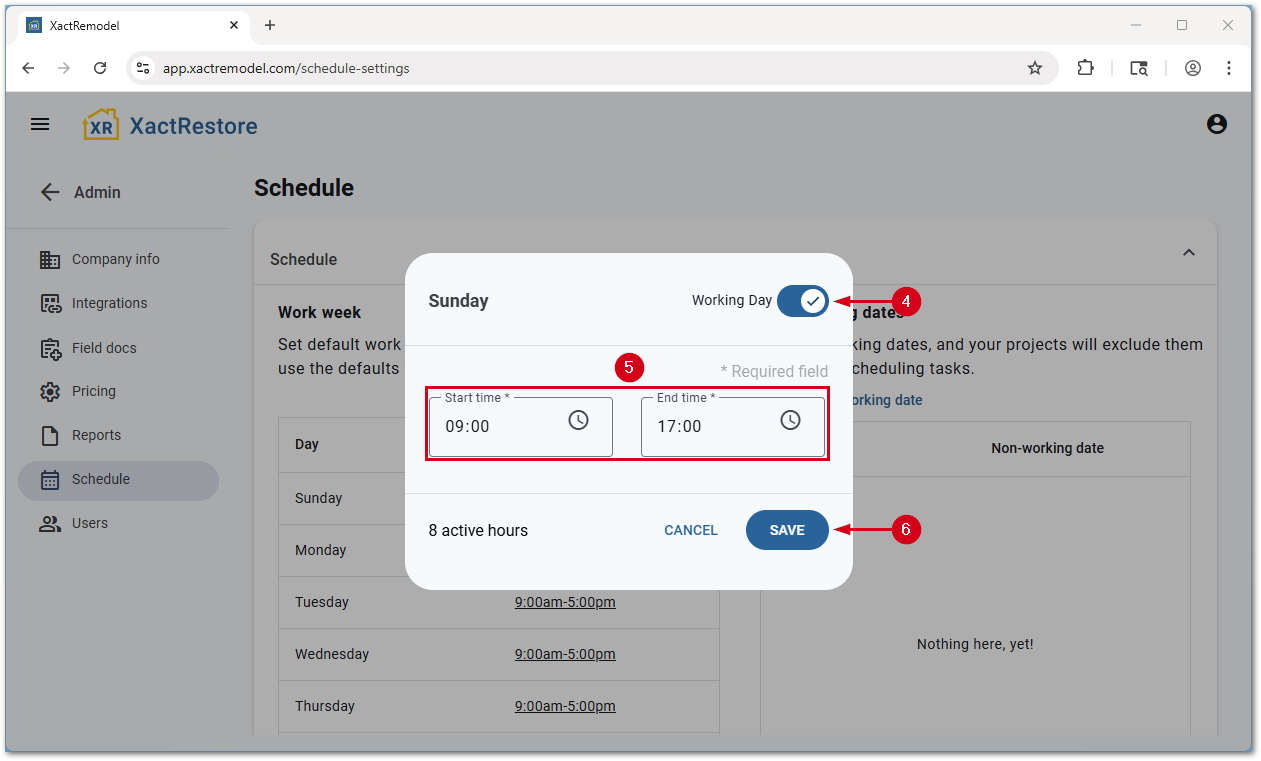Click the Start time clock icon
Image resolution: width=1261 pixels, height=761 pixels.
pos(578,421)
